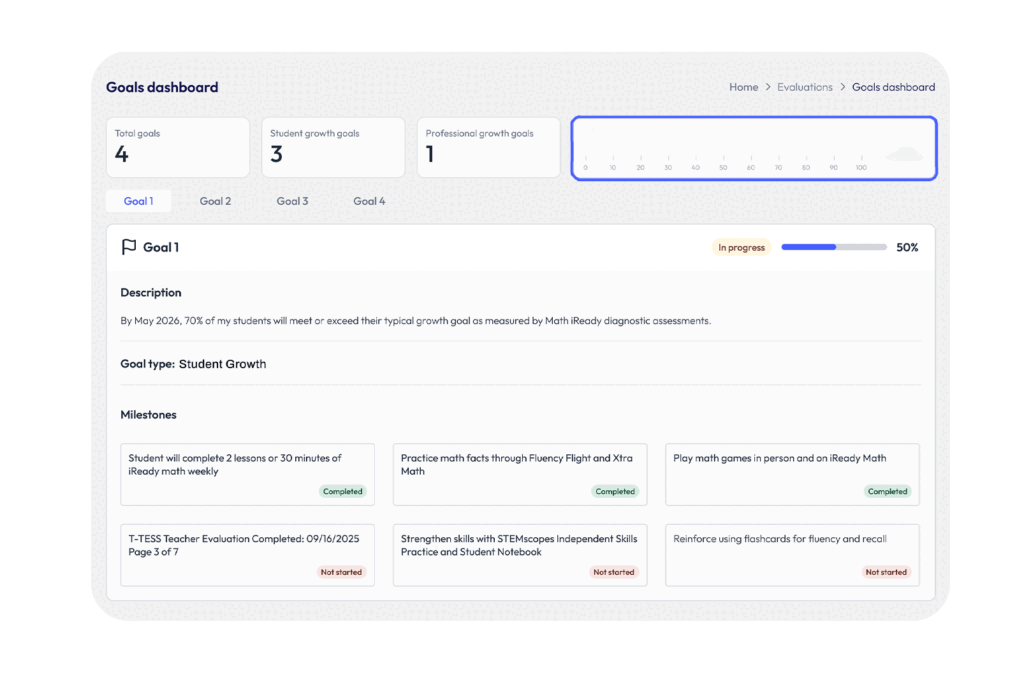
Task: Select the active Goal 1 tab
Action: click(138, 201)
